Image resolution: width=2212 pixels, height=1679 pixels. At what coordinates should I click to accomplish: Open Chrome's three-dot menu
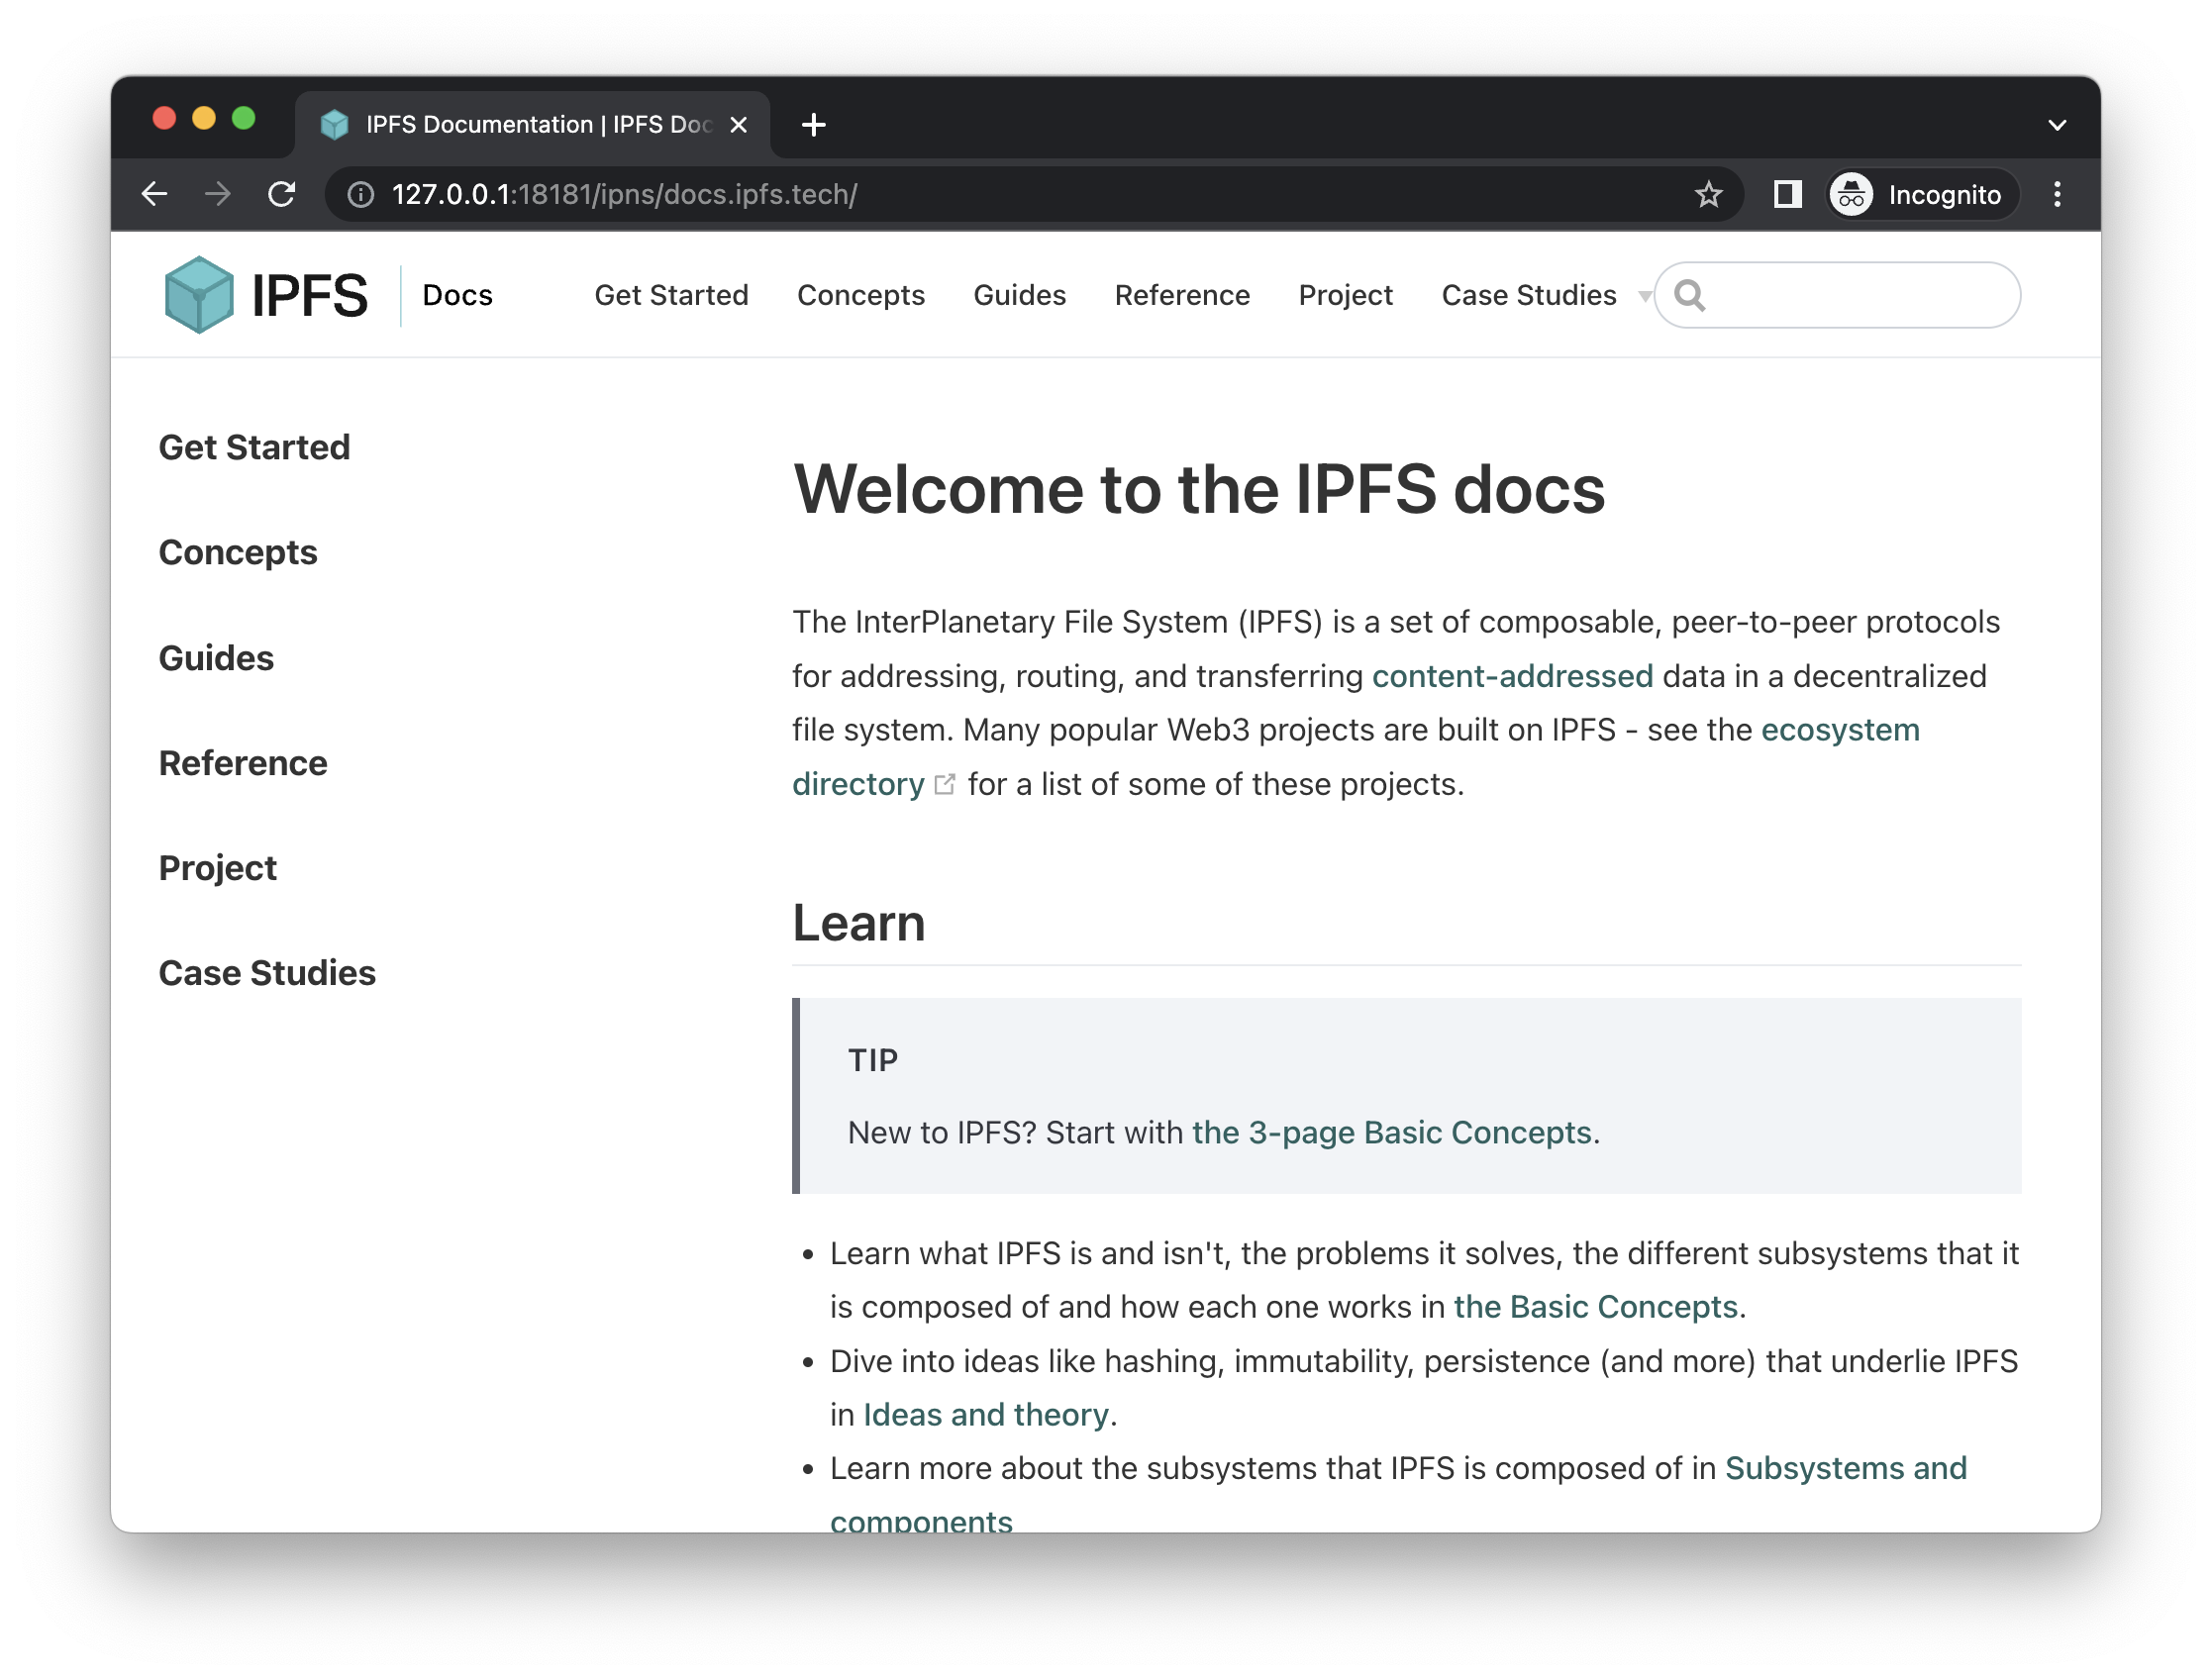pos(2057,194)
